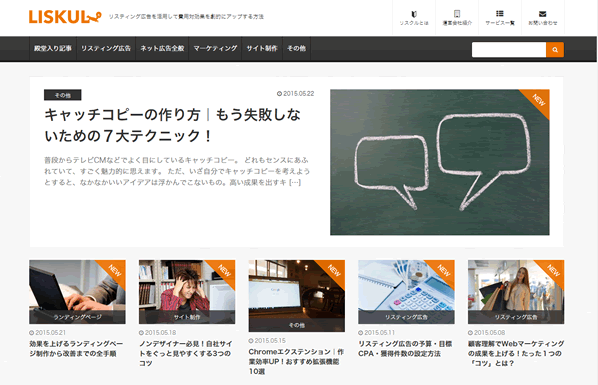Image resolution: width=598 pixels, height=385 pixels.
Task: Select the リスティング広告 menu item
Action: pyautogui.click(x=106, y=48)
